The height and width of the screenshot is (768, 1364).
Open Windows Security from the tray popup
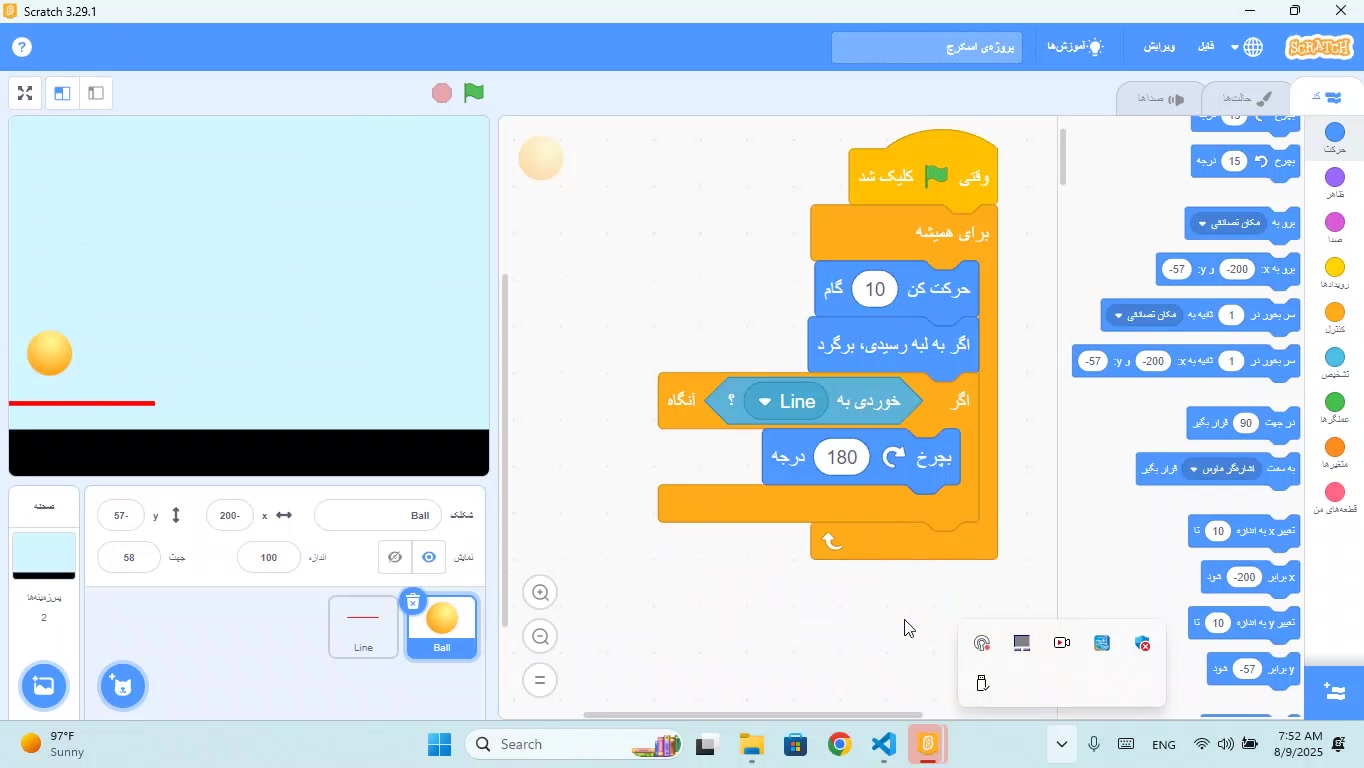pos(1143,643)
